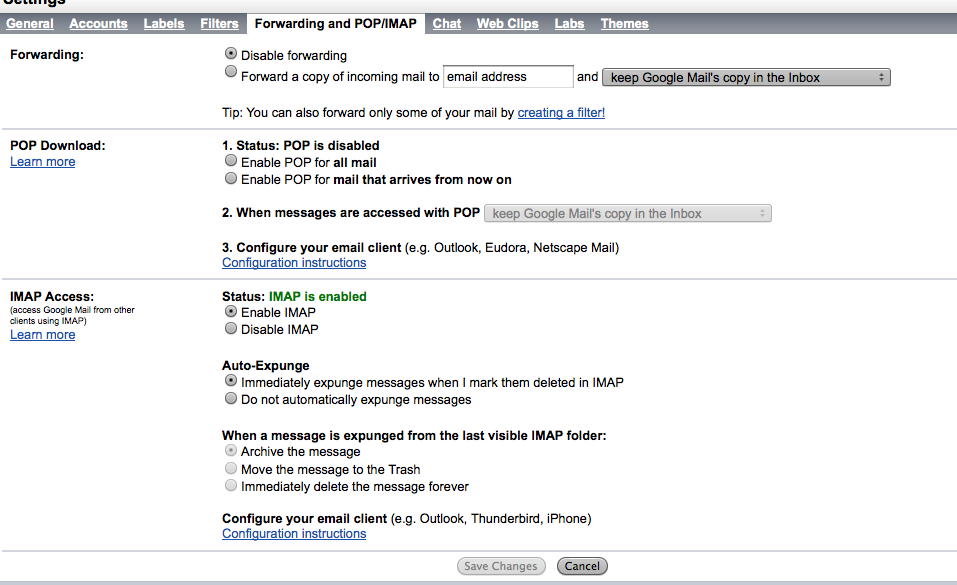Viewport: 957px width, 585px height.
Task: Open forwarding keep Google Mail's copy dropdown
Action: coord(746,78)
